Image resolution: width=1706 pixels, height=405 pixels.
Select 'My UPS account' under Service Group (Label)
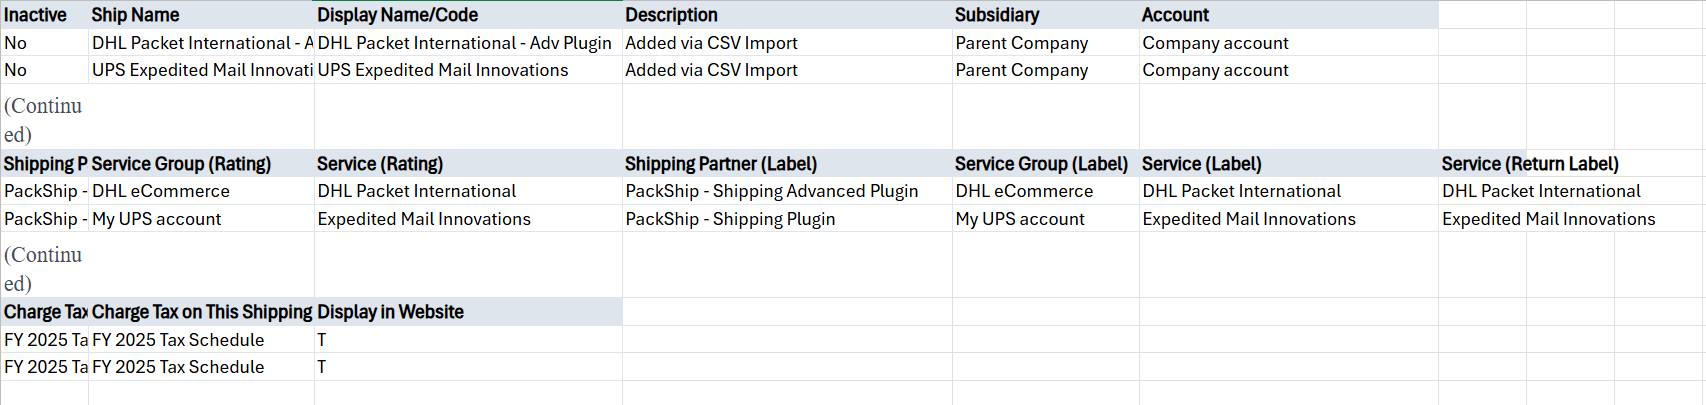[x=1045, y=219]
